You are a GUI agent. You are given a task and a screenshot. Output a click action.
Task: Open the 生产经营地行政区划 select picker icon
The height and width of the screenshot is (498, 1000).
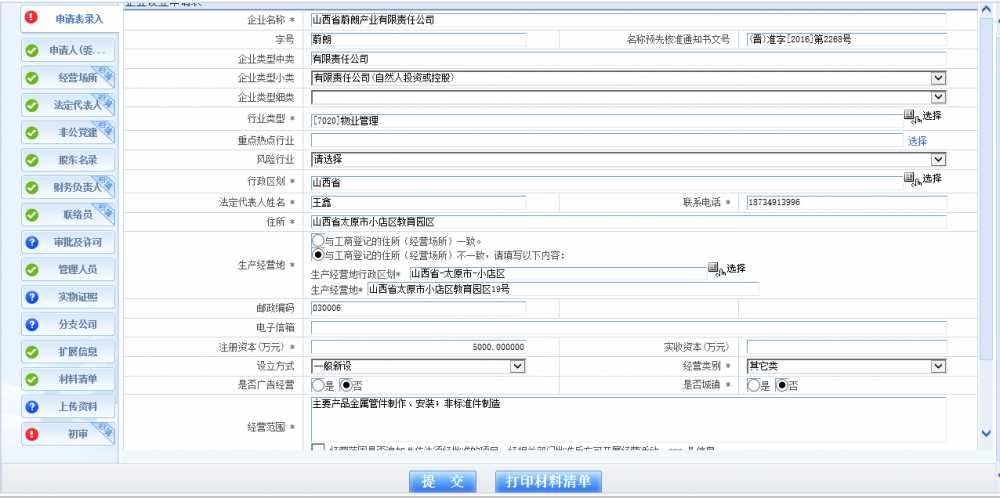point(714,268)
